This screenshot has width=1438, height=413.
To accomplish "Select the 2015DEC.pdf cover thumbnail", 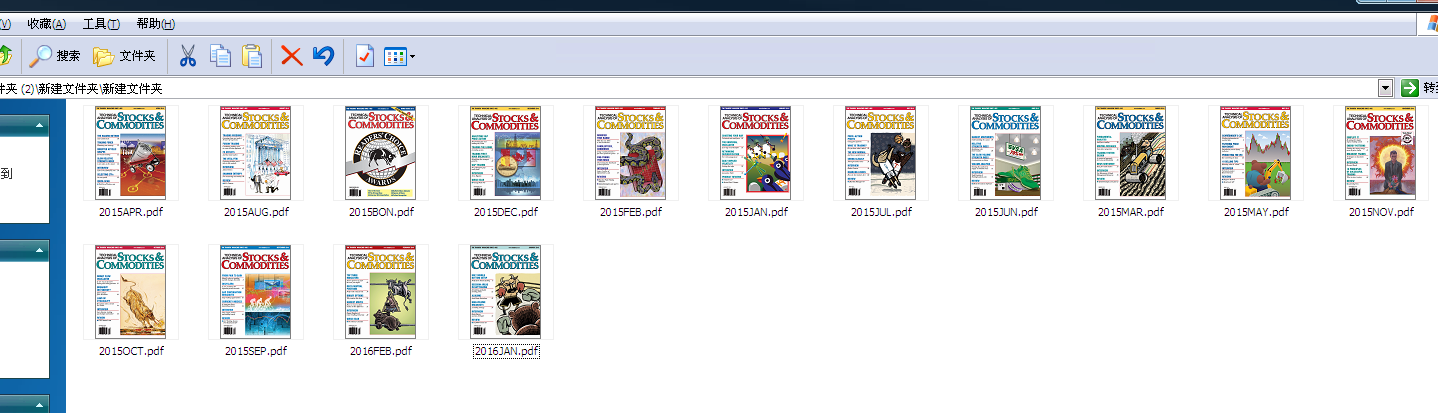I will point(506,152).
